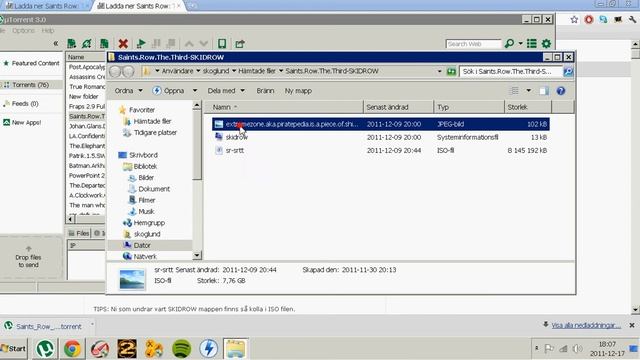
Task: Click Spotify icon on the taskbar
Action: 182,349
